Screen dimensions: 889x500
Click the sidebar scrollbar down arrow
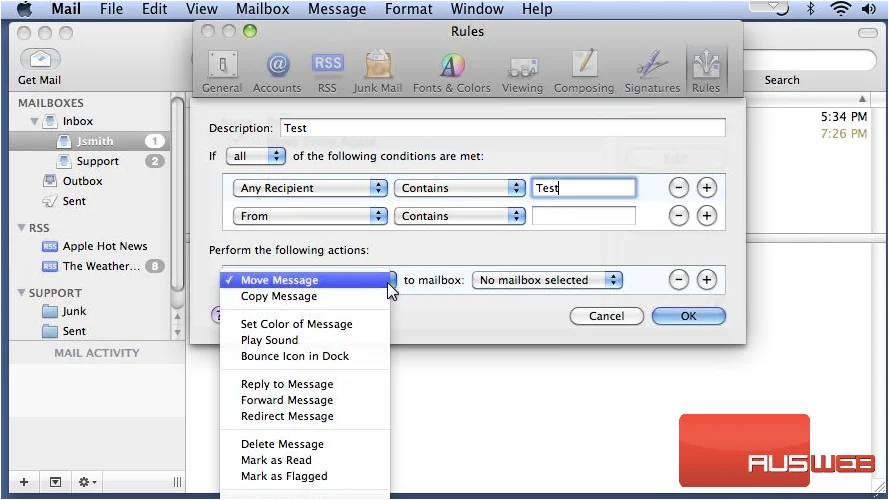[x=177, y=333]
